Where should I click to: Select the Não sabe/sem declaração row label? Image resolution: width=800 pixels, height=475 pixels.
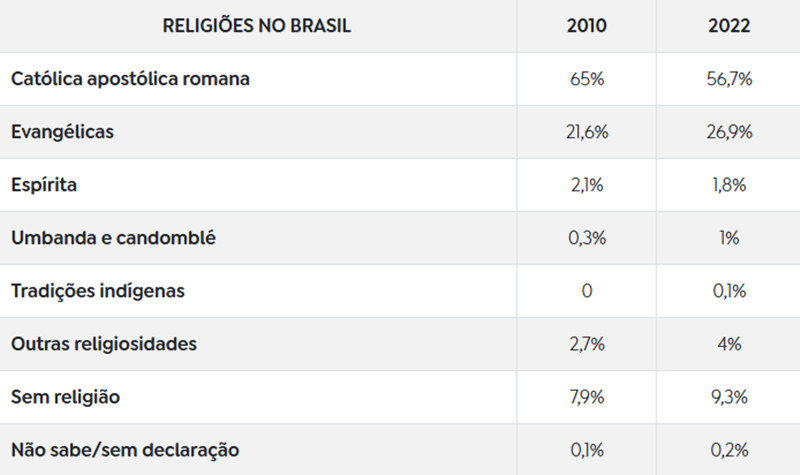[x=125, y=451]
